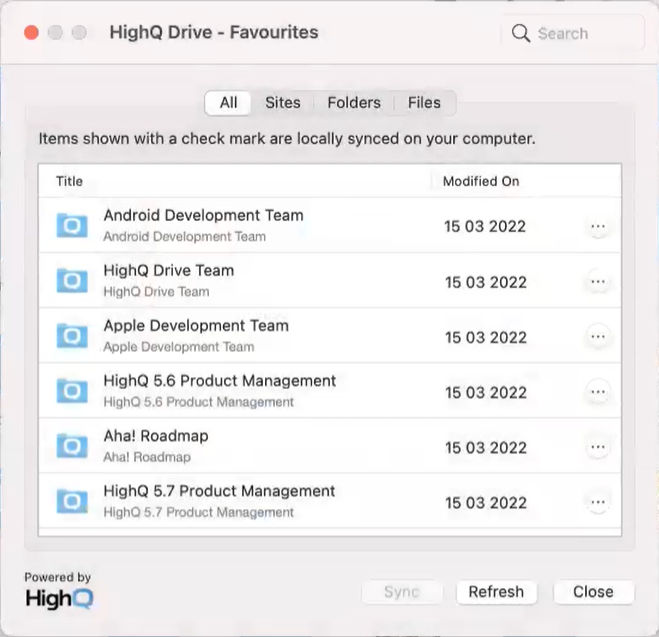Open more options for HighQ Drive Team
659x637 pixels.
pos(598,282)
